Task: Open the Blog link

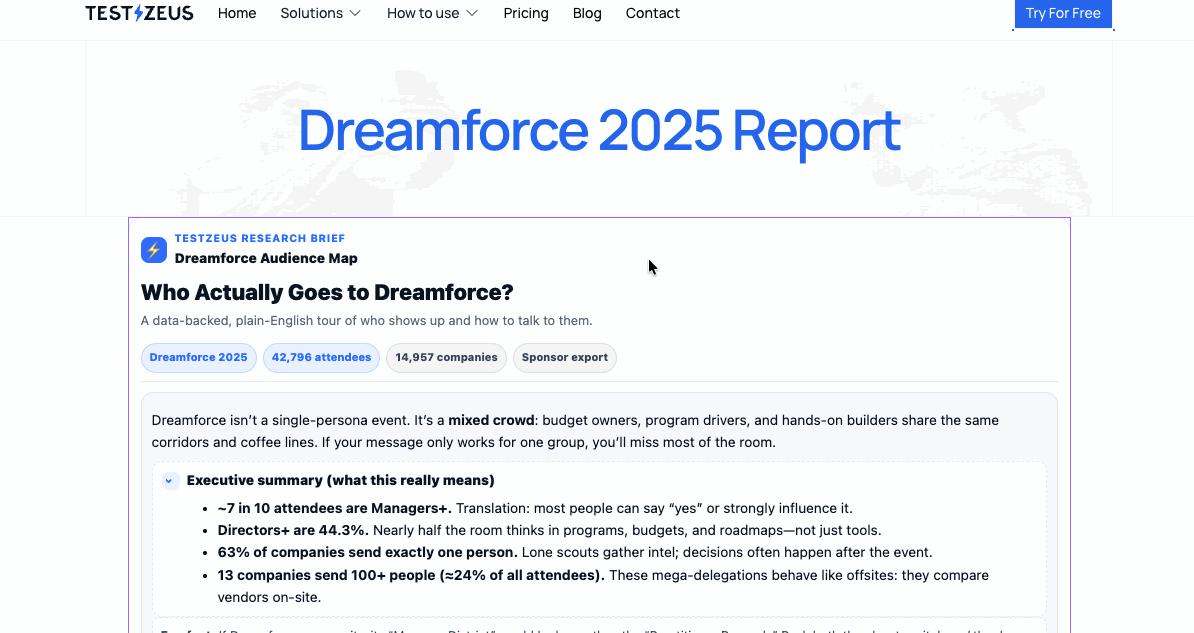Action: tap(587, 13)
